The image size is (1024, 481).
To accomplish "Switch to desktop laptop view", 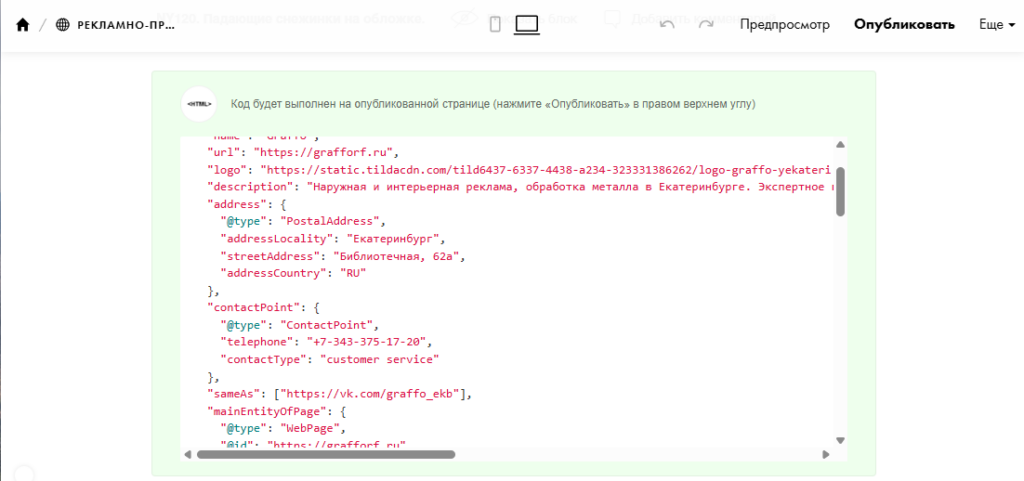I will click(526, 25).
